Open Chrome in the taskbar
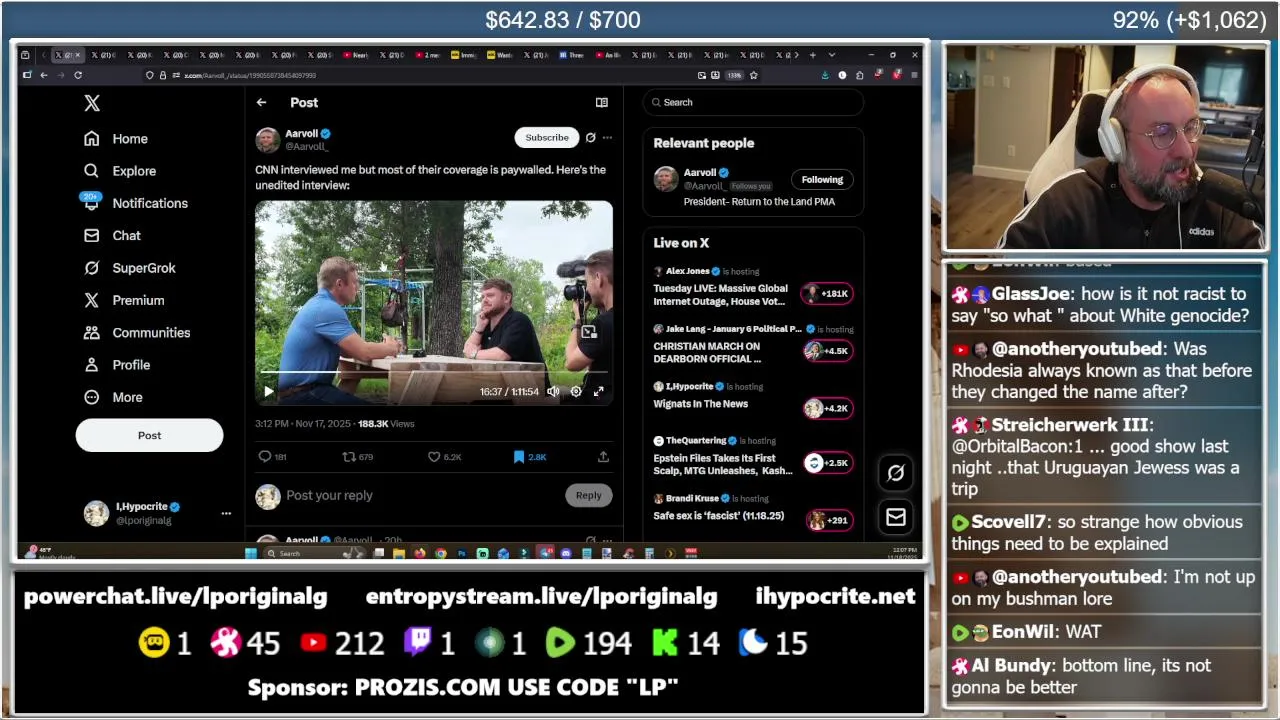Screen dimensions: 1280x720 440,553
